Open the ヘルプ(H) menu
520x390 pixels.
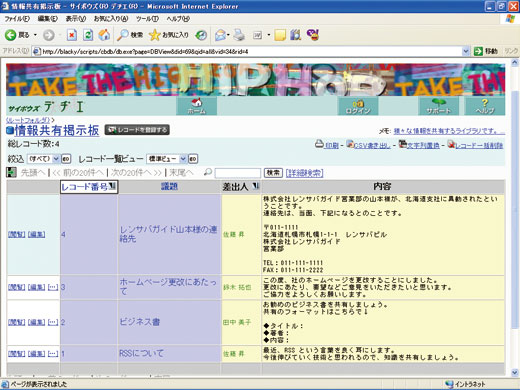click(178, 19)
